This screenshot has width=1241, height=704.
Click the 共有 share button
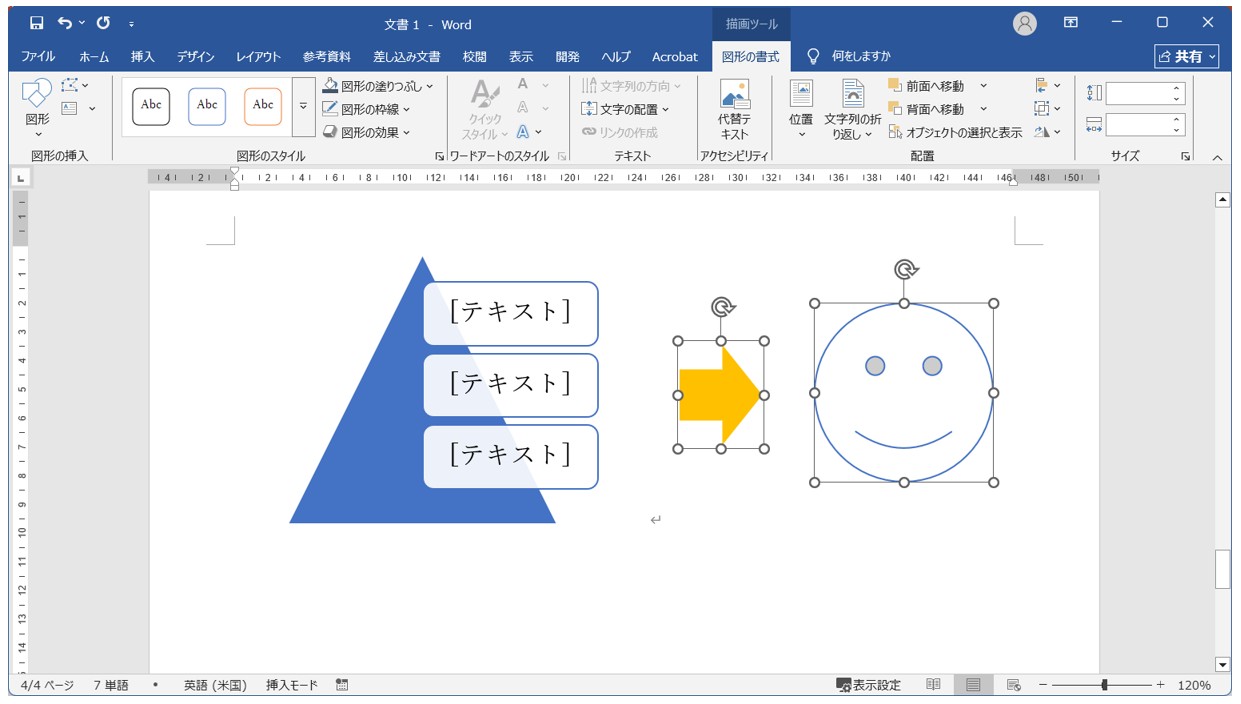pos(1188,57)
